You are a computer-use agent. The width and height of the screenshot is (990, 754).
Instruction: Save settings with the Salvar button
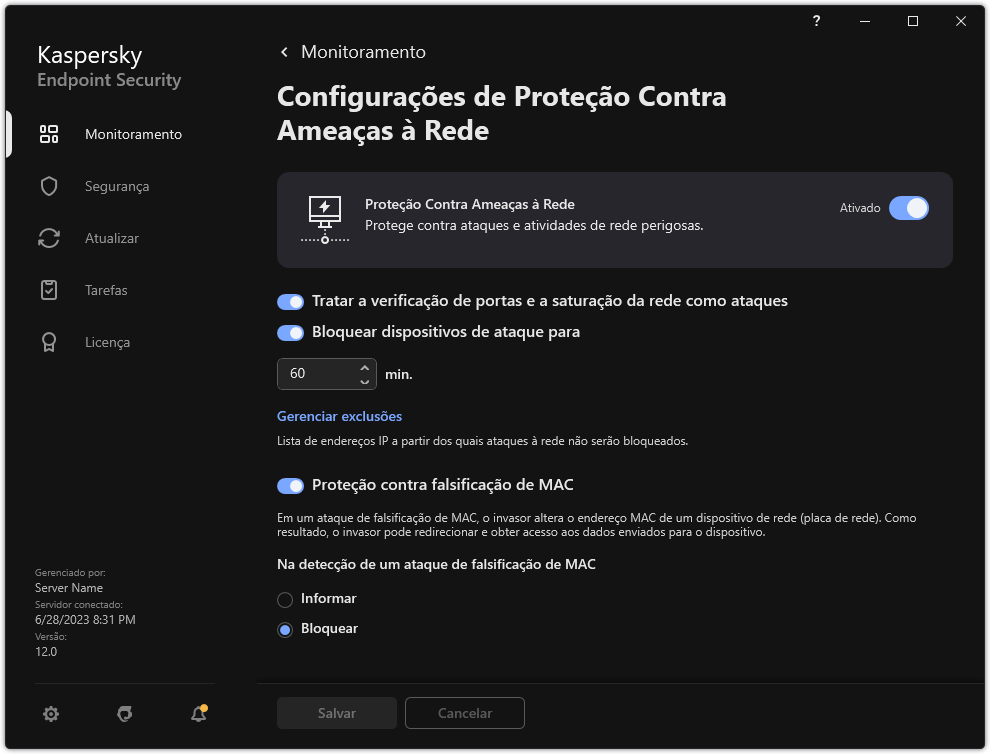pyautogui.click(x=336, y=713)
